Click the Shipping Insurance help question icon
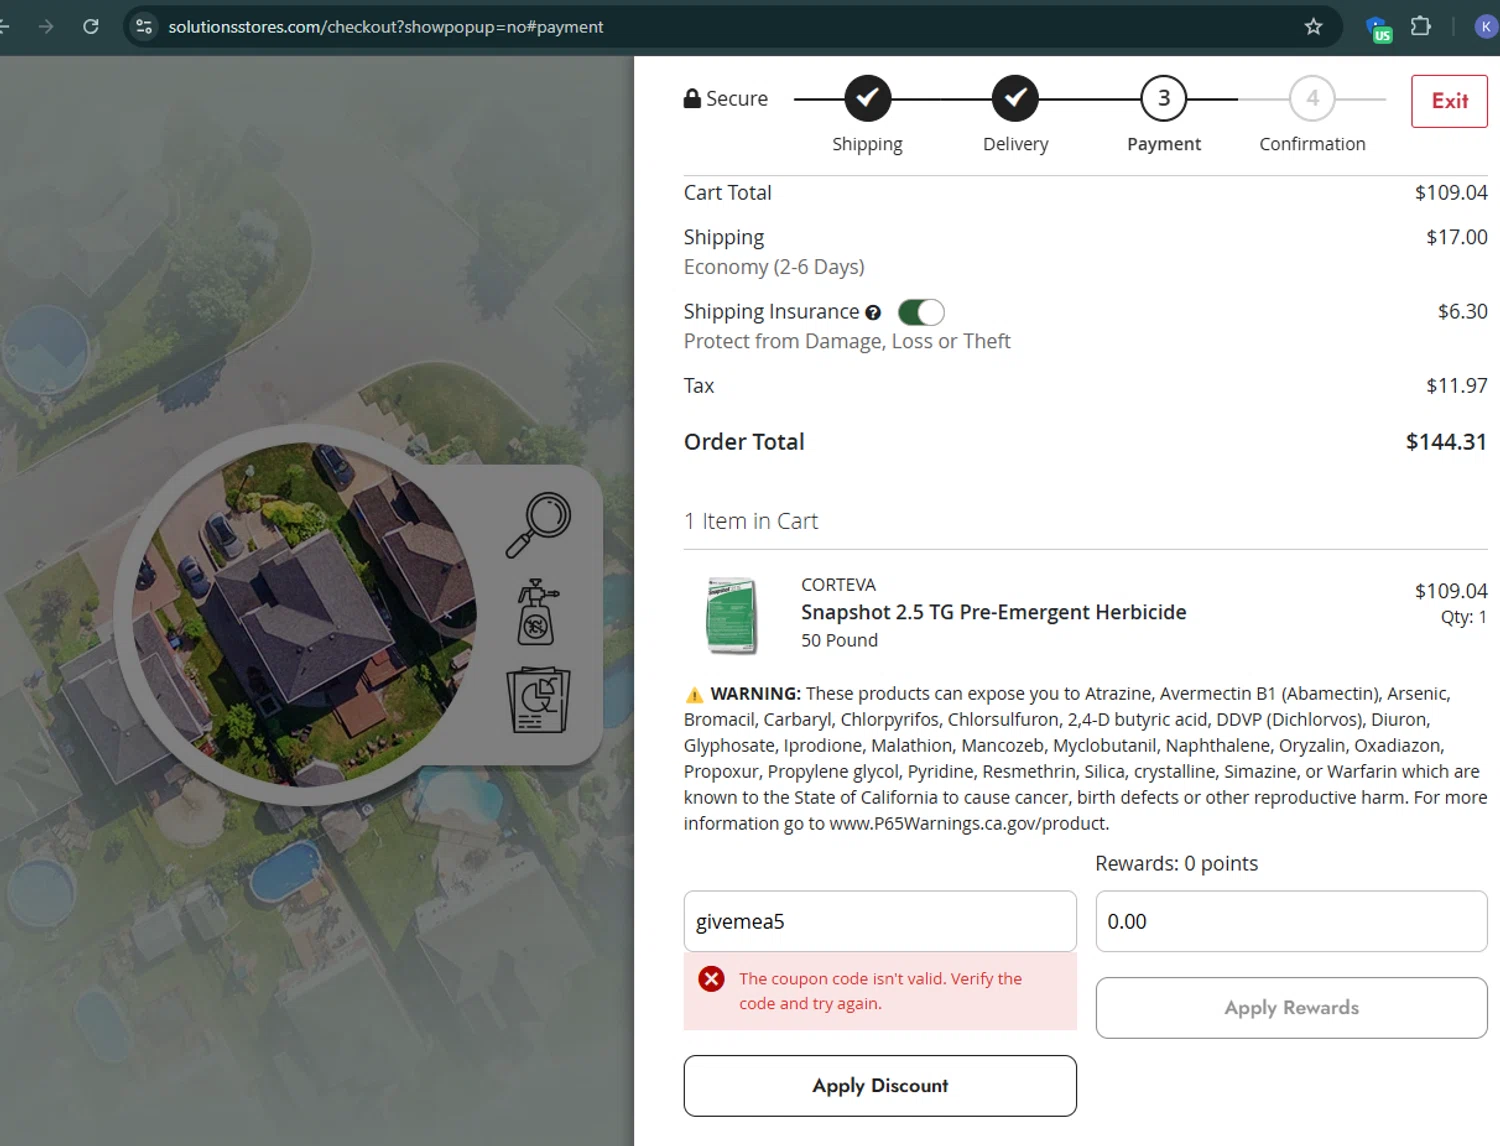 pos(873,313)
